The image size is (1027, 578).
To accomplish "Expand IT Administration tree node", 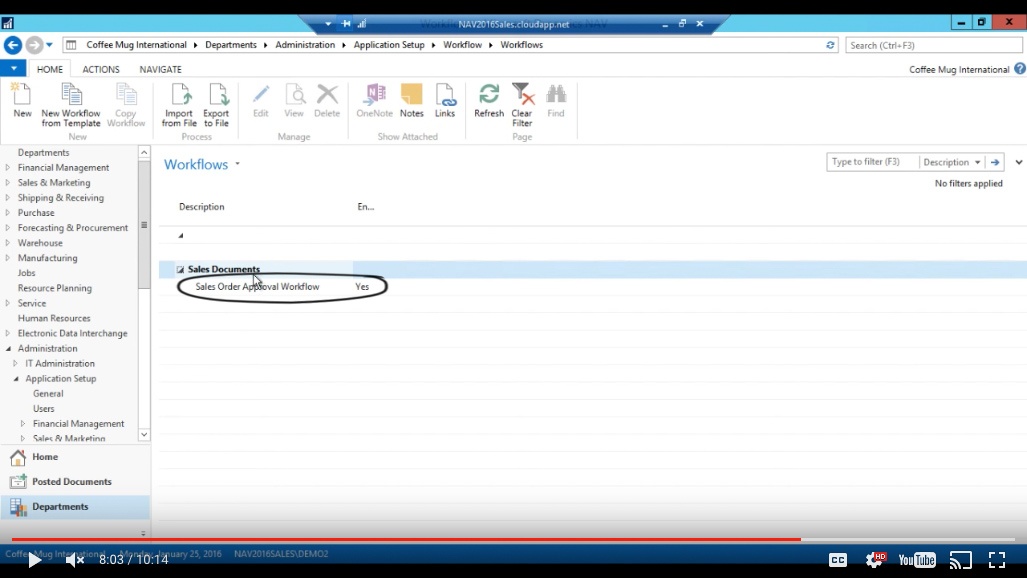I will coord(16,364).
